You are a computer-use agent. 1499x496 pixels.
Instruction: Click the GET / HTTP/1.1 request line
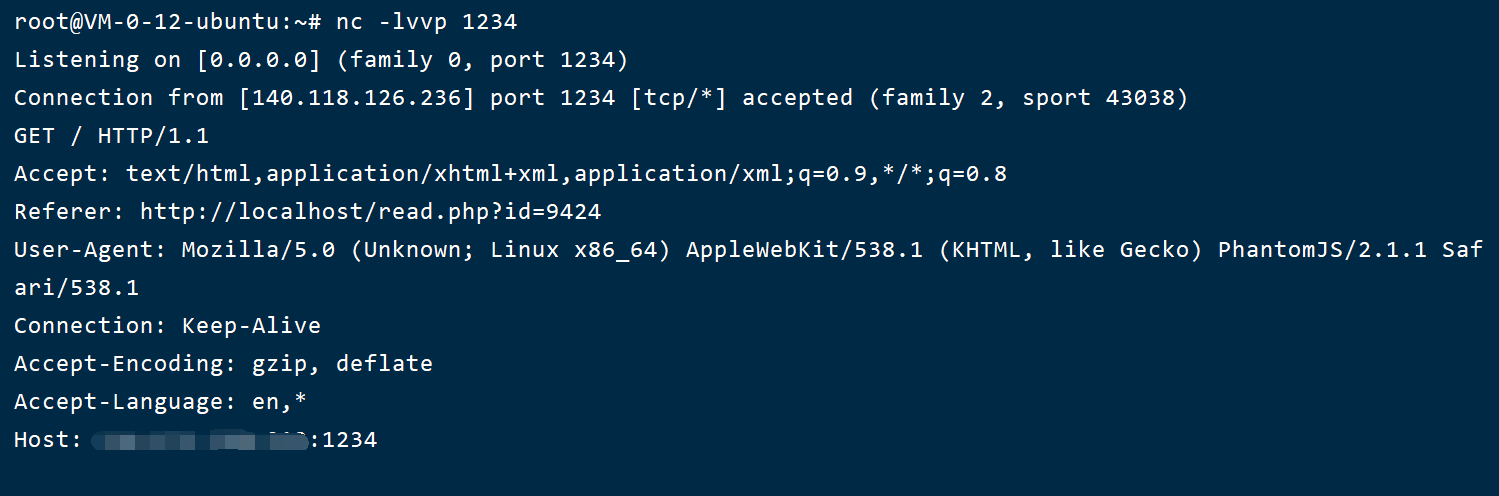click(x=112, y=135)
